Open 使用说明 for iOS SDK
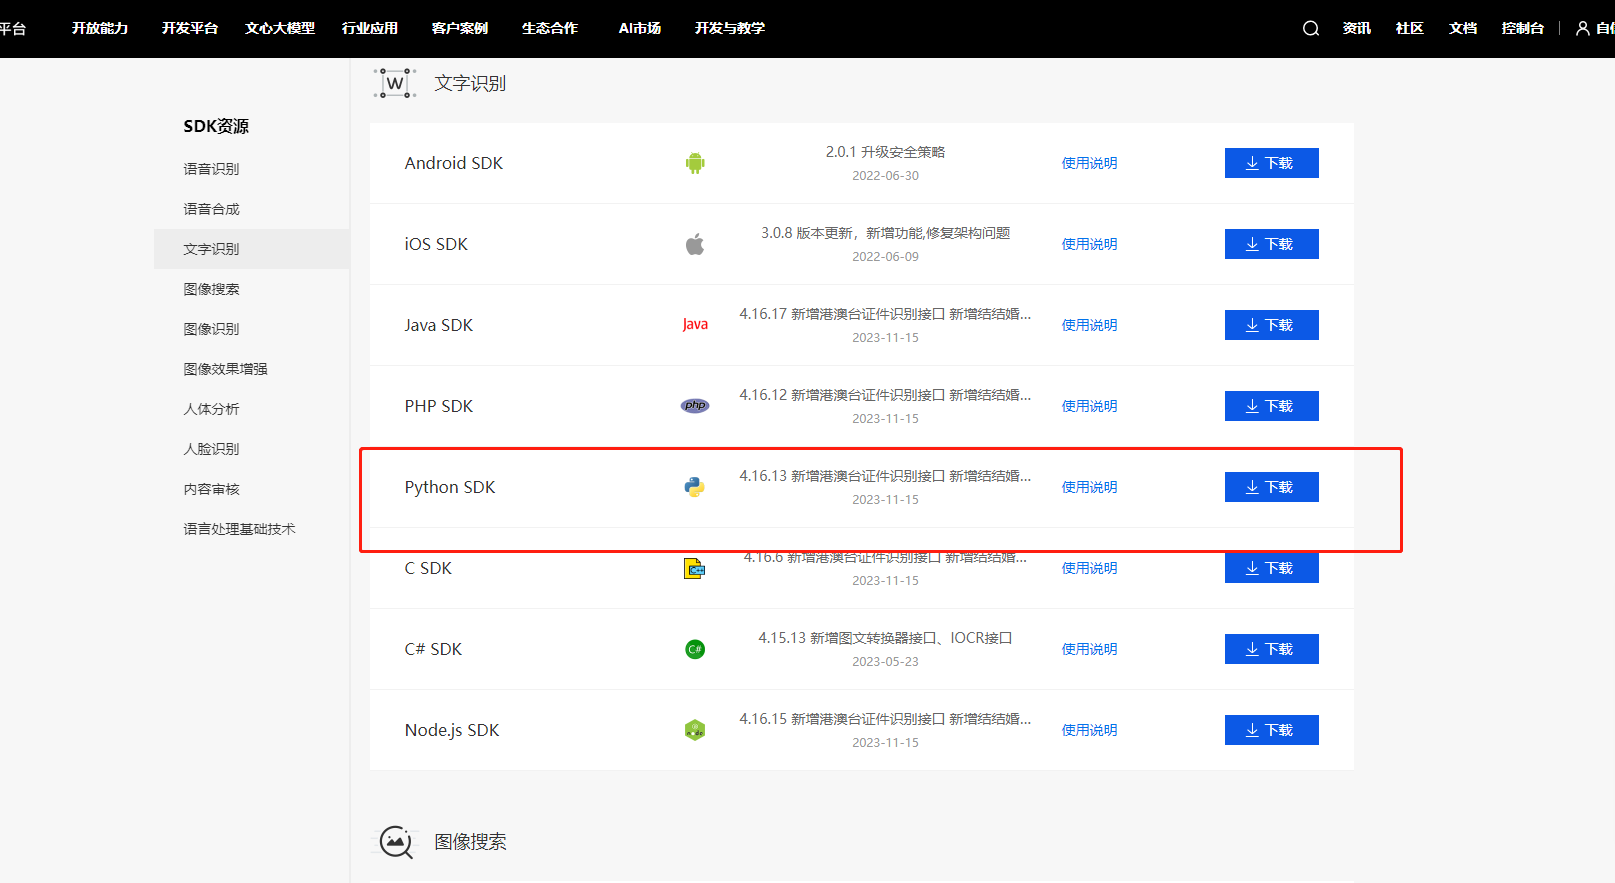Screen dimensions: 1615x883 pyautogui.click(x=1089, y=244)
